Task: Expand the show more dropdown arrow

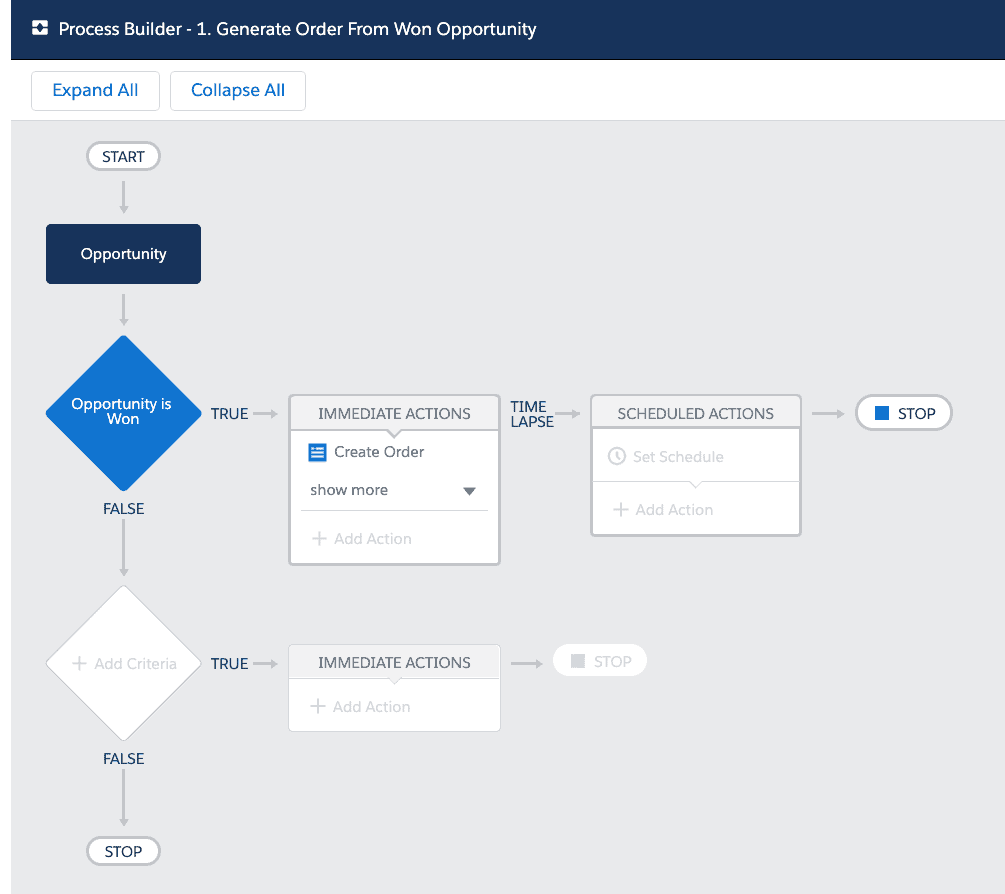Action: [x=469, y=491]
